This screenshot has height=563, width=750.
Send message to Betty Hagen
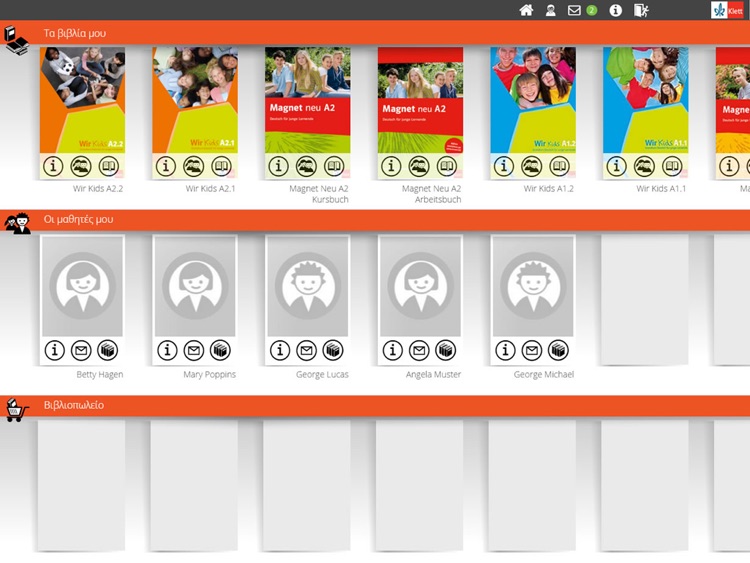click(81, 351)
